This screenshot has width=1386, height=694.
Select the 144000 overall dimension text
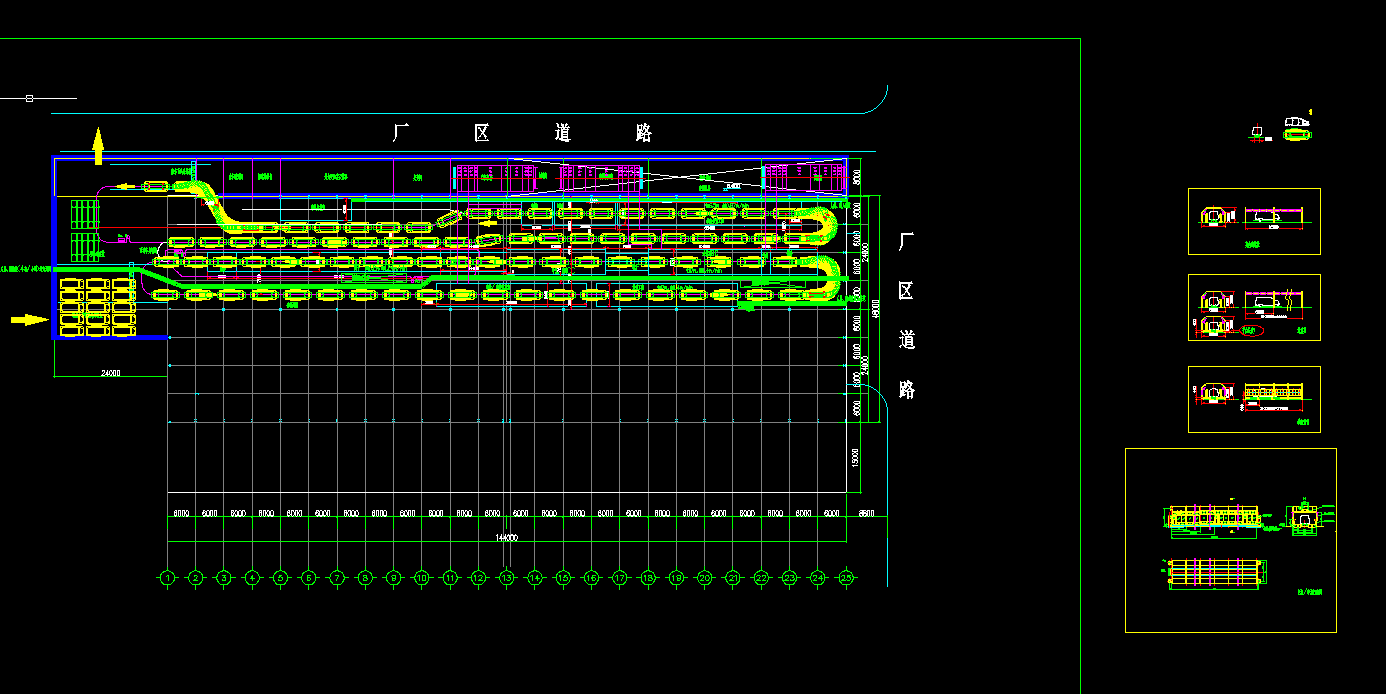[x=506, y=538]
